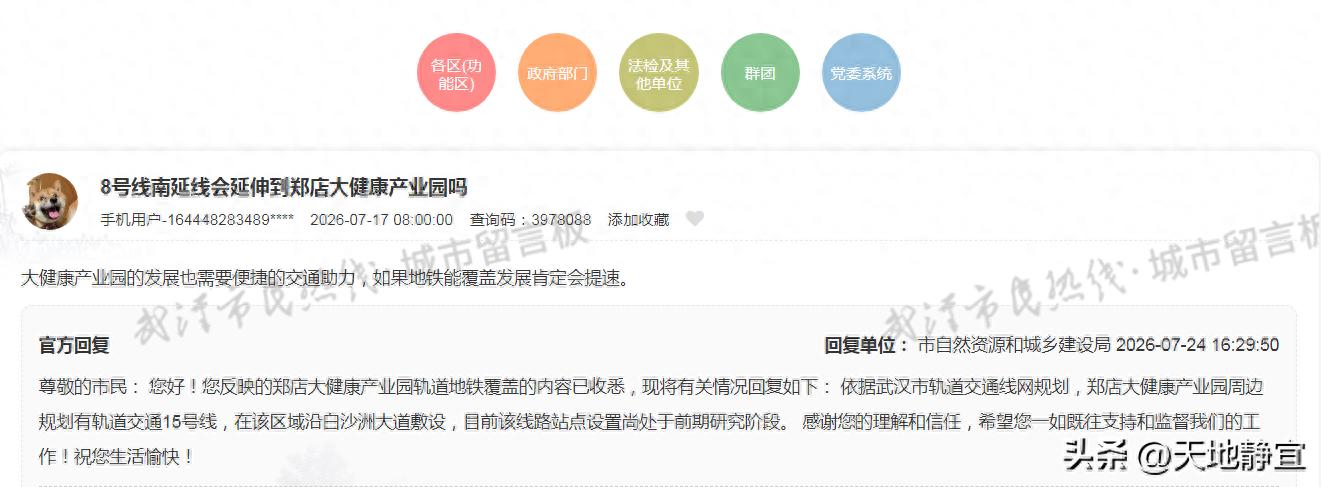Click the query code 3978088
1321x487 pixels.
(561, 219)
